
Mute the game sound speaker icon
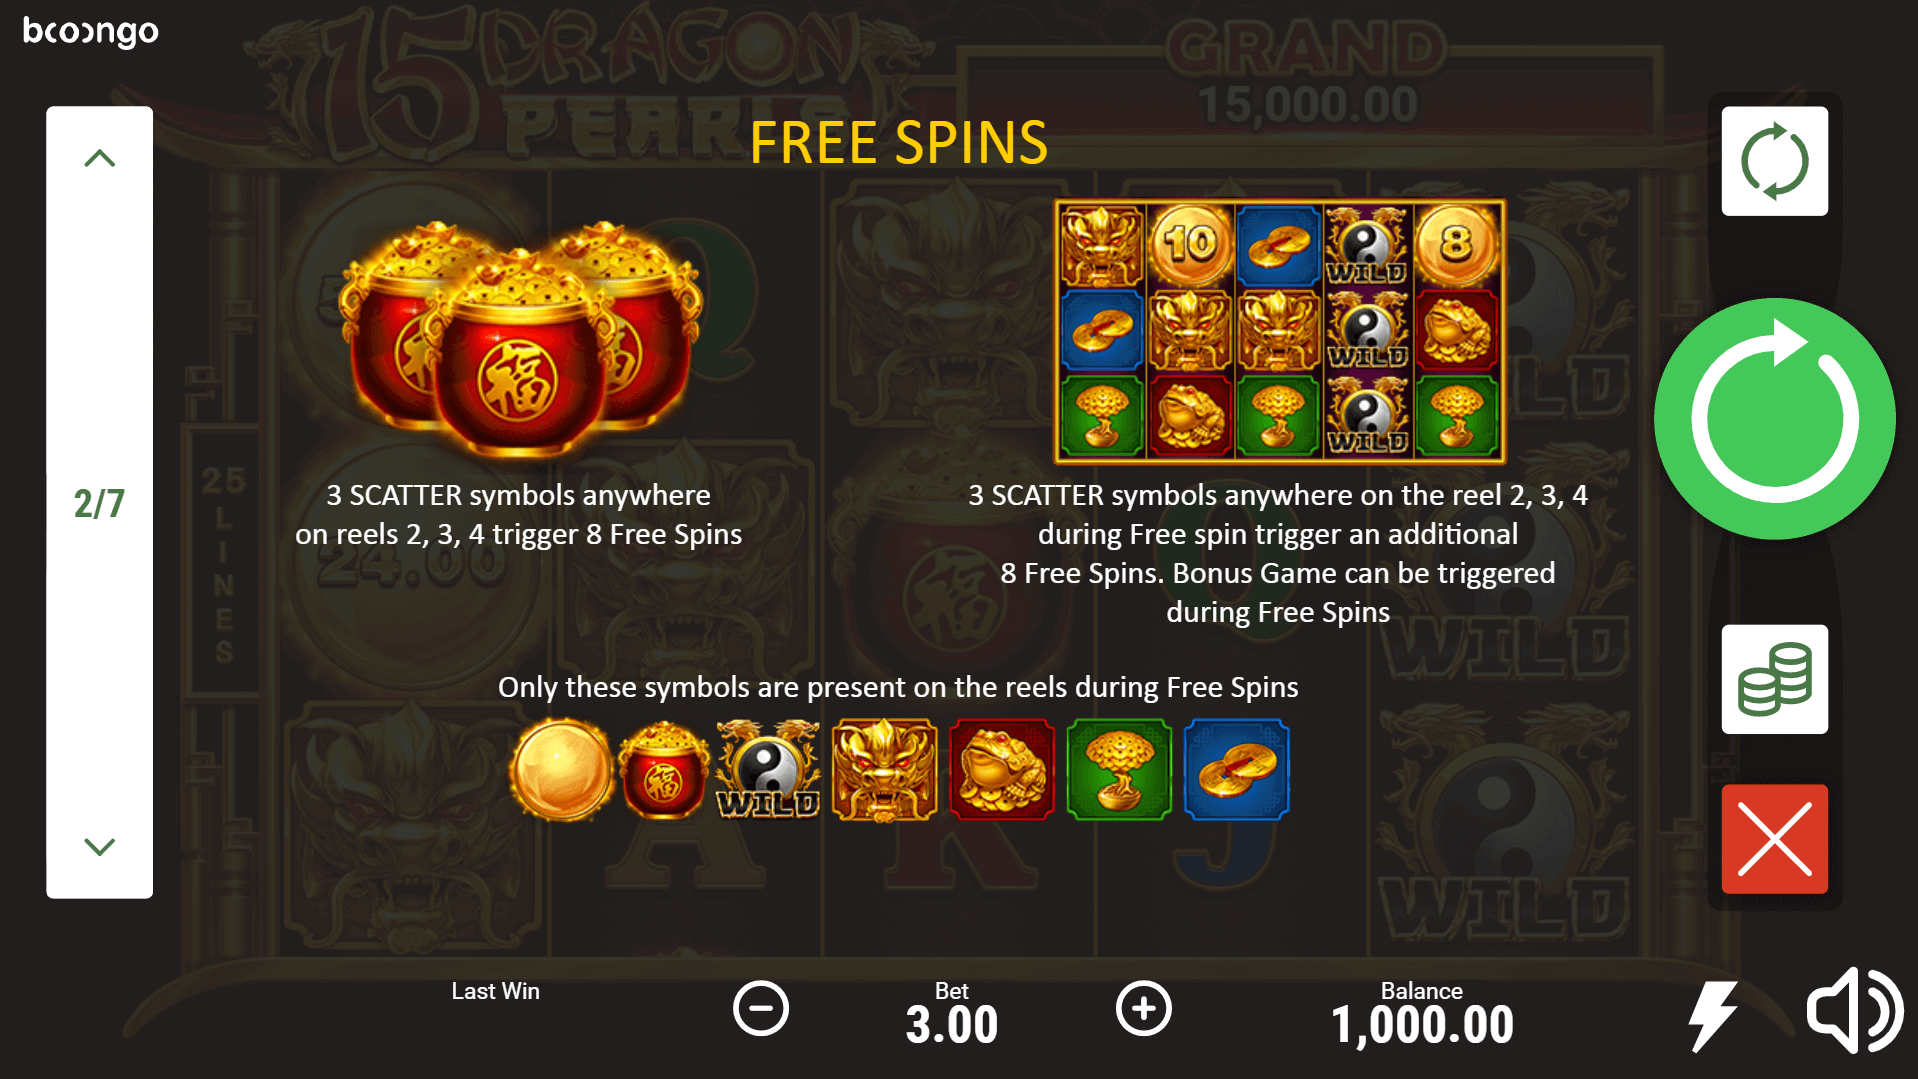tap(1854, 1010)
